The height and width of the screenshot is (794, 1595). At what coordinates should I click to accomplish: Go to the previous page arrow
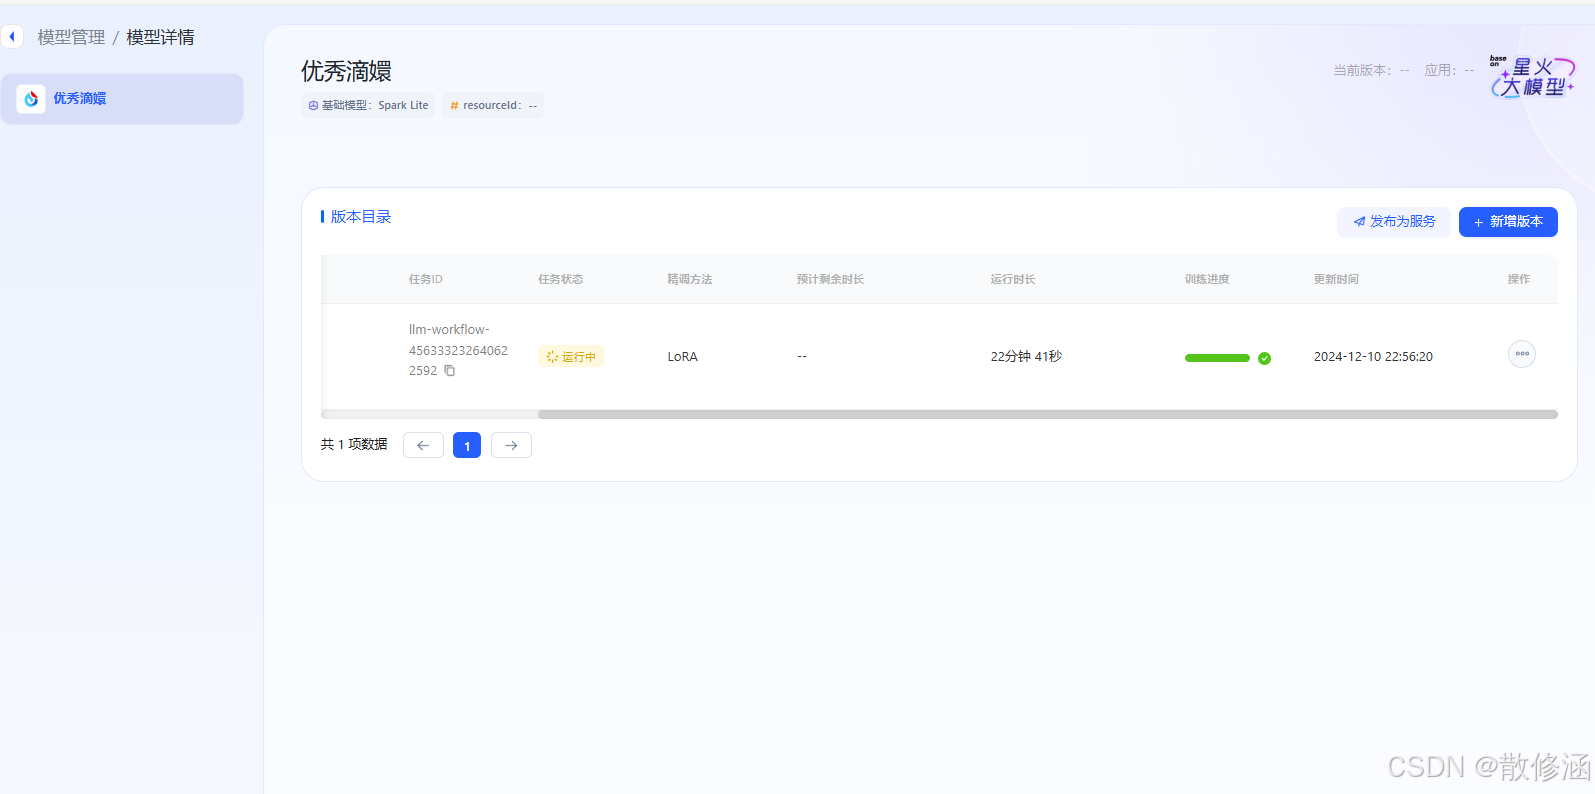tap(423, 445)
